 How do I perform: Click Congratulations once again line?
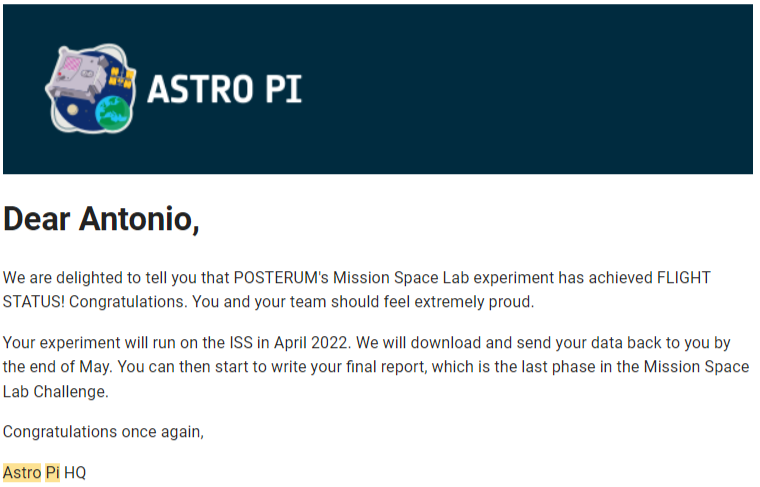(103, 432)
